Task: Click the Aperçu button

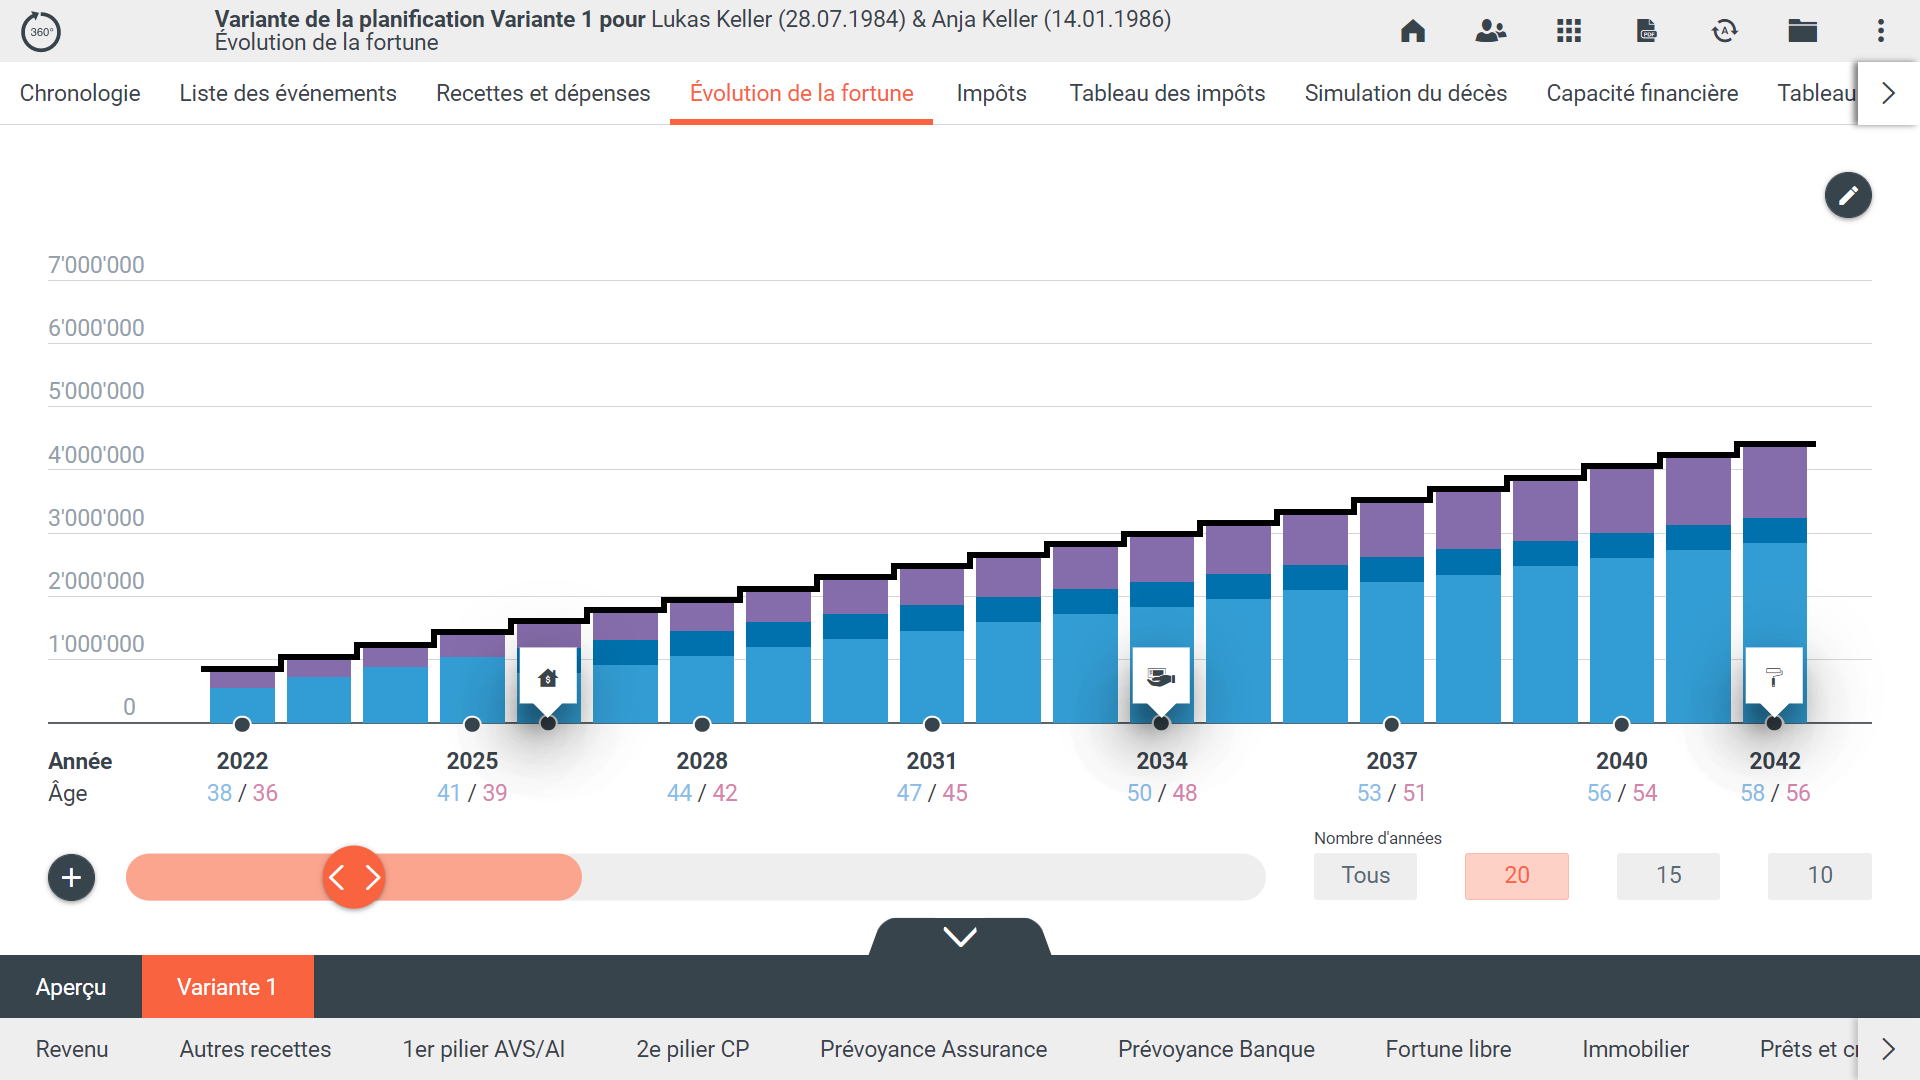Action: pos(71,987)
